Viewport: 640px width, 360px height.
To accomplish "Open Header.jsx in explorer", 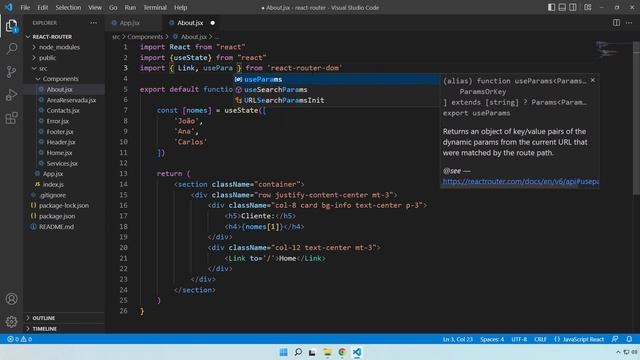I will tap(61, 142).
